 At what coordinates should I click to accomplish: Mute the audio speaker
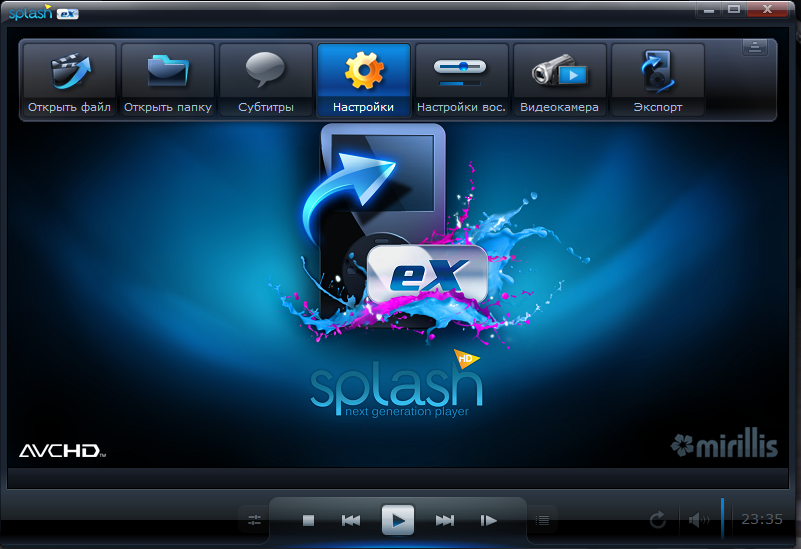click(x=699, y=520)
